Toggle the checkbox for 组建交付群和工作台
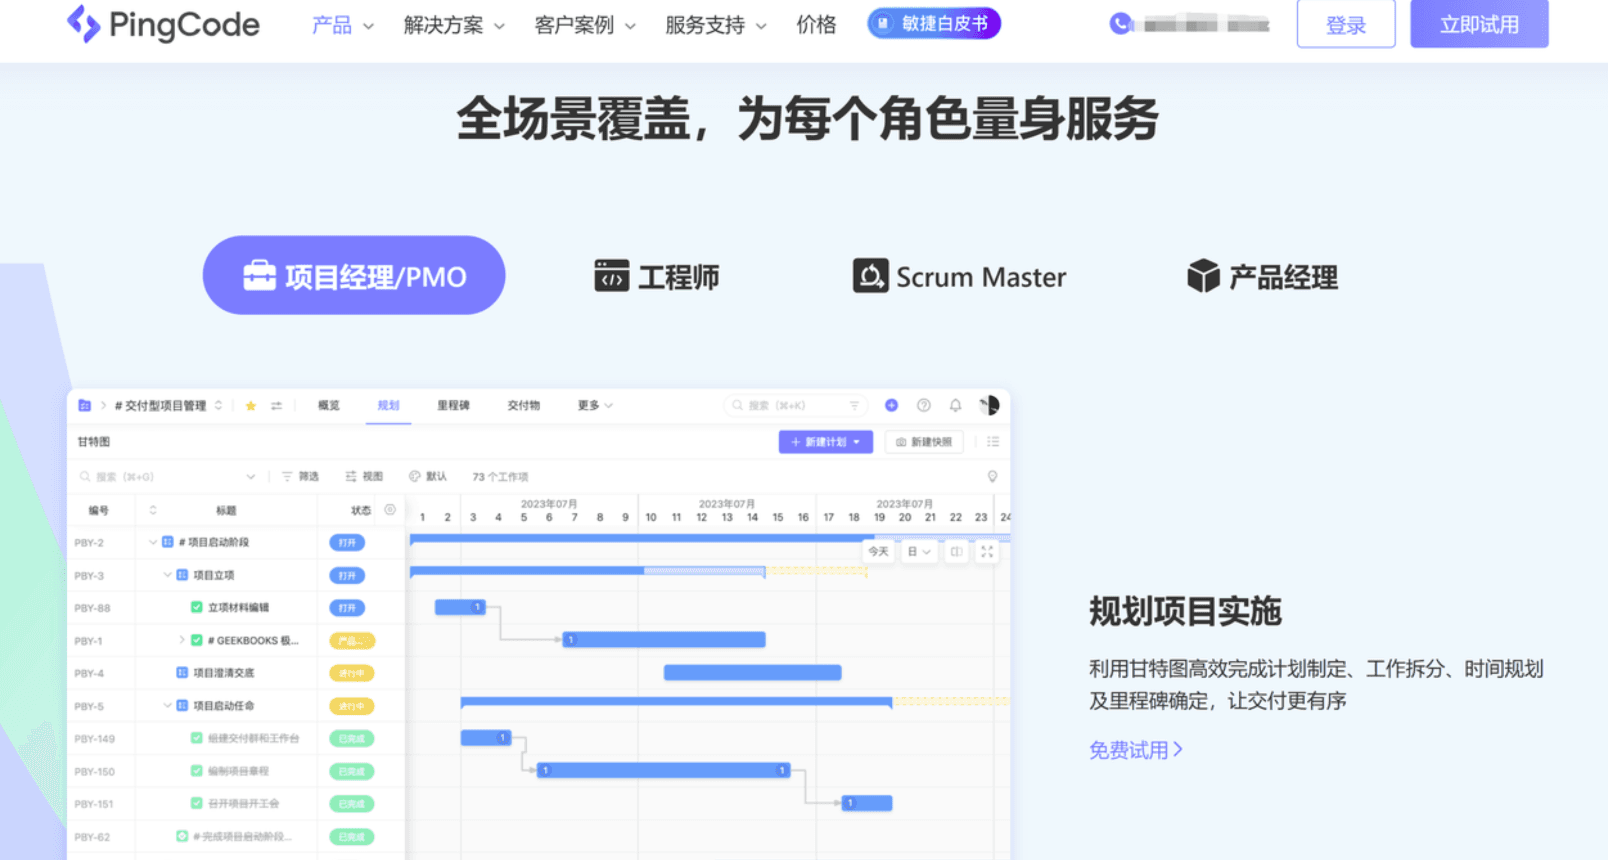Image resolution: width=1608 pixels, height=860 pixels. point(197,738)
